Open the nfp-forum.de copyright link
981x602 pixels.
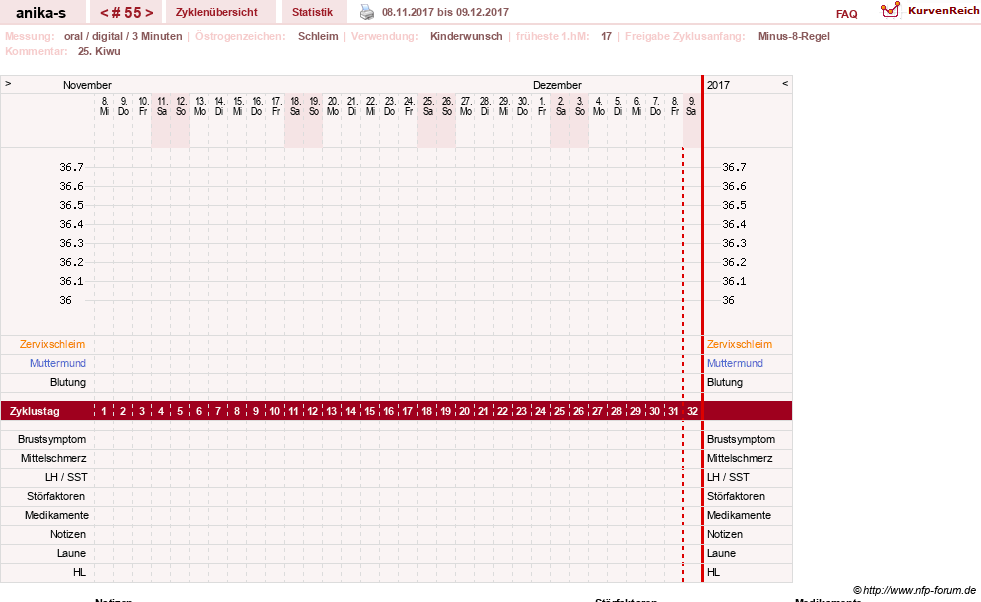coord(914,590)
